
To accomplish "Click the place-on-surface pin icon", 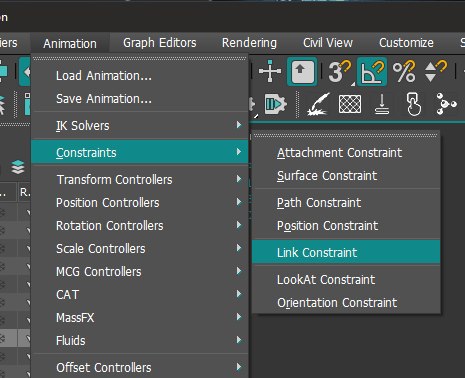I will click(x=382, y=104).
